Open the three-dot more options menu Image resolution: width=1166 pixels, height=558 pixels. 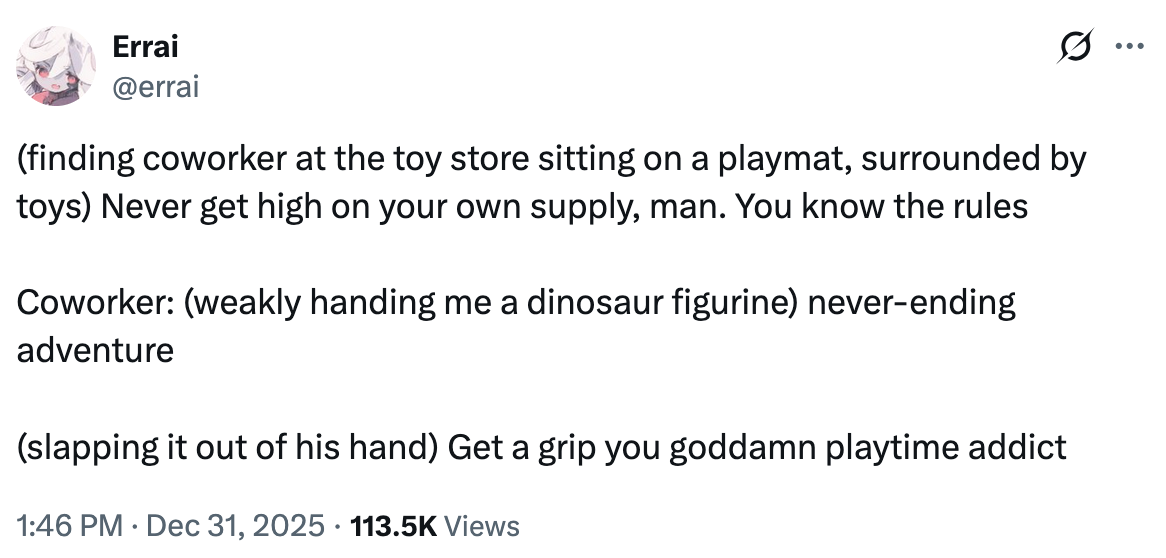pyautogui.click(x=1129, y=48)
